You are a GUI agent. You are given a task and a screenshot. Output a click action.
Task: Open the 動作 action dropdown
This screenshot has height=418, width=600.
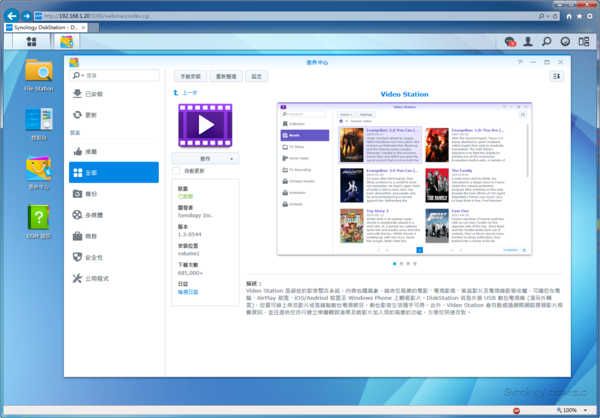click(x=205, y=158)
